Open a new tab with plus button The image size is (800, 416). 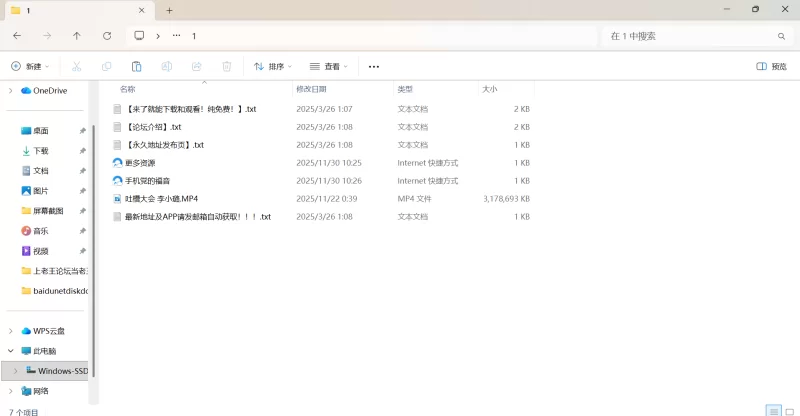[169, 10]
